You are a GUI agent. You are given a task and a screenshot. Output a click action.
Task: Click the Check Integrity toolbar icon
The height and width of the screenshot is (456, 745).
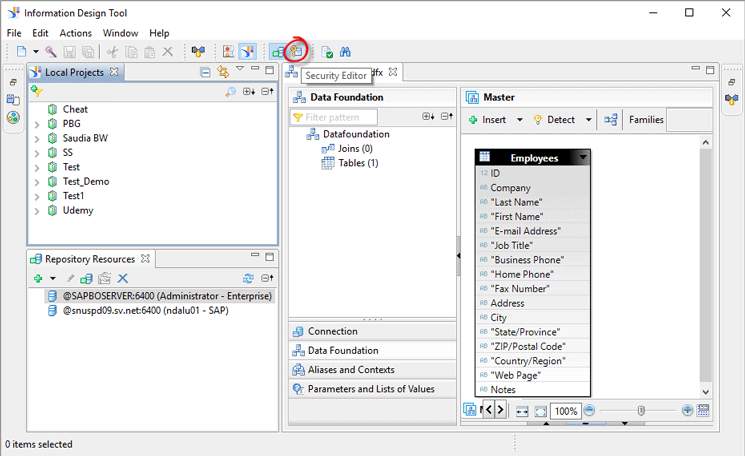tap(326, 52)
